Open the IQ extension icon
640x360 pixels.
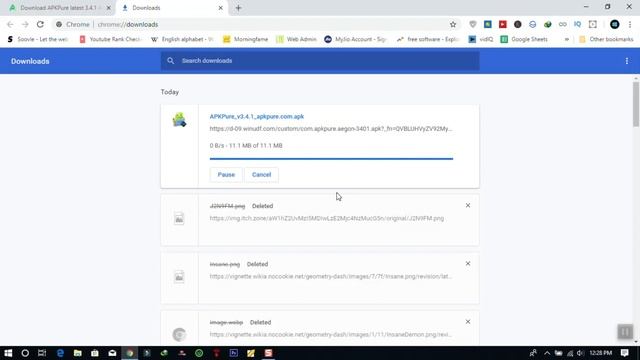click(x=577, y=24)
